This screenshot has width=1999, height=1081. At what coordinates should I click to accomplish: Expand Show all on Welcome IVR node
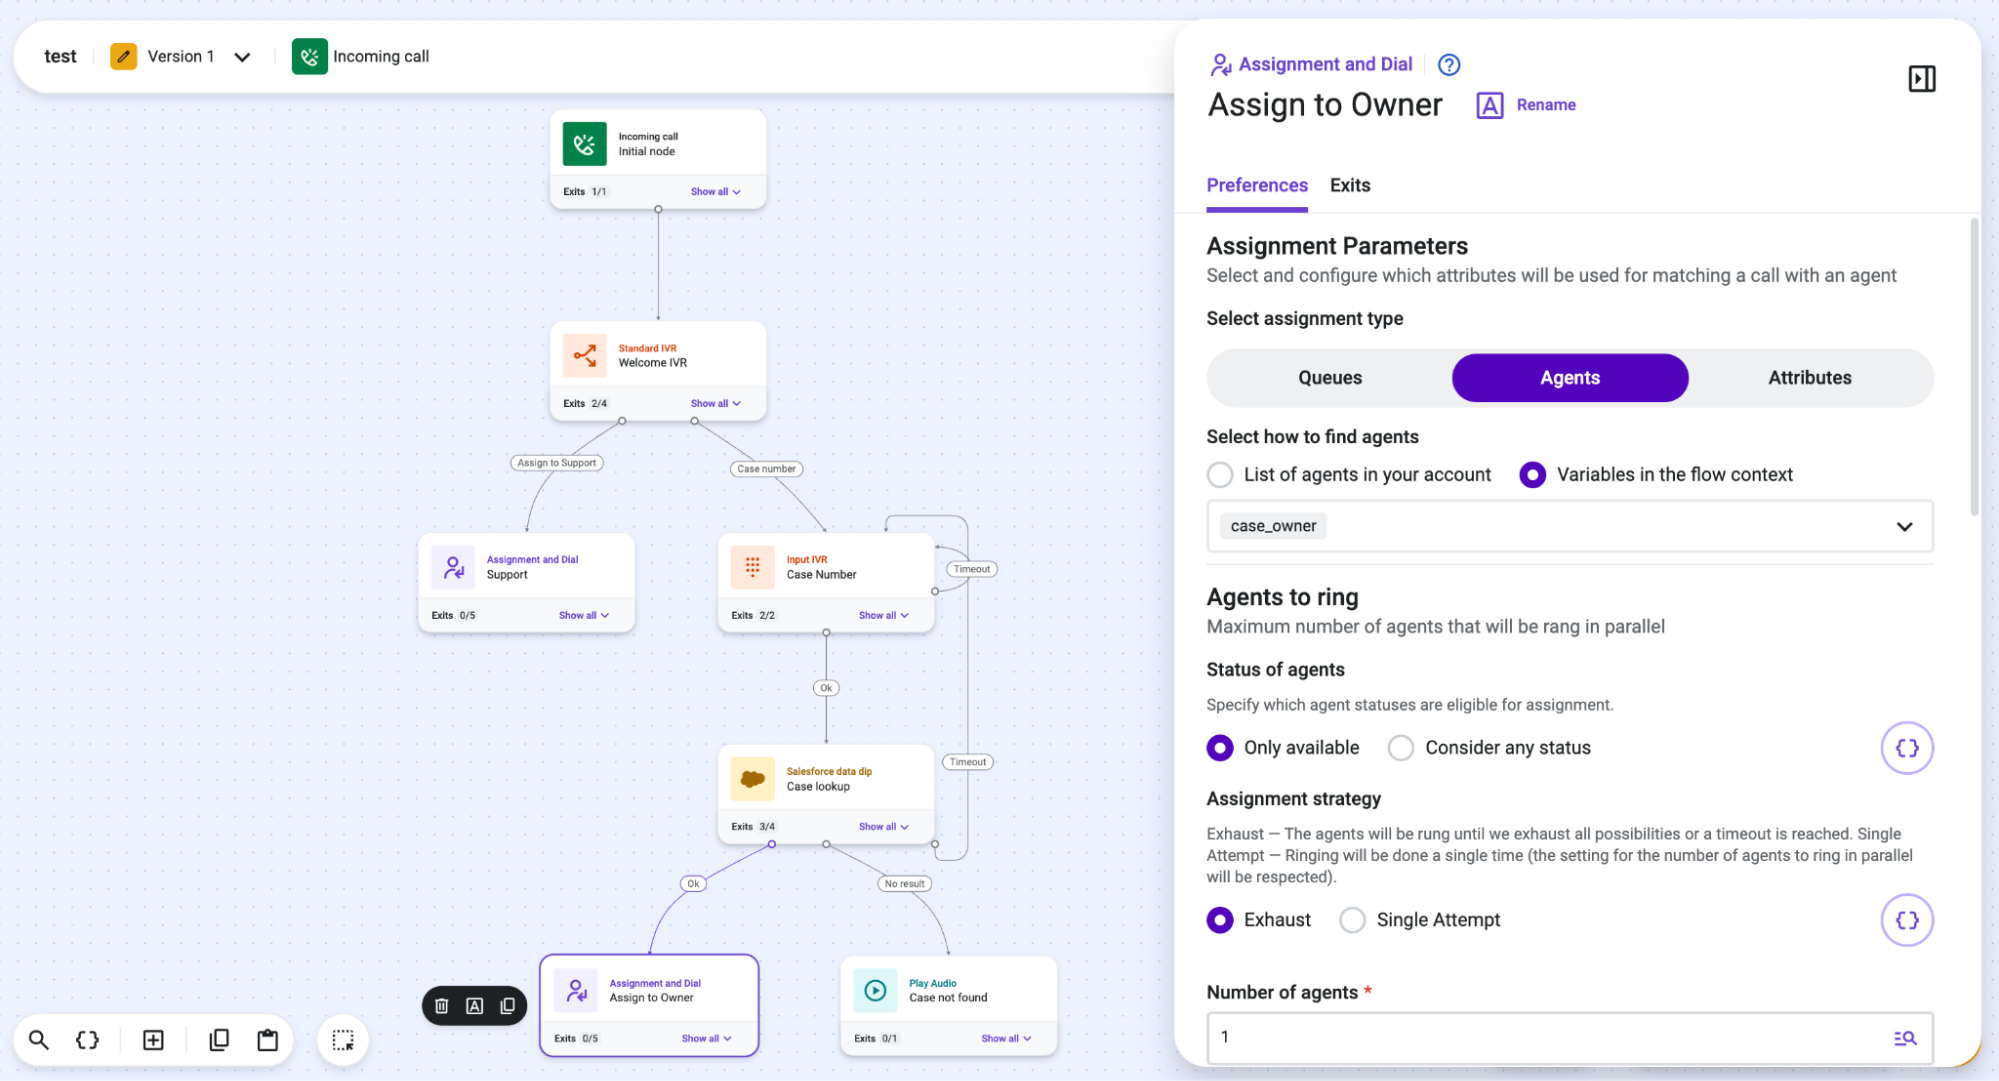[x=716, y=403]
